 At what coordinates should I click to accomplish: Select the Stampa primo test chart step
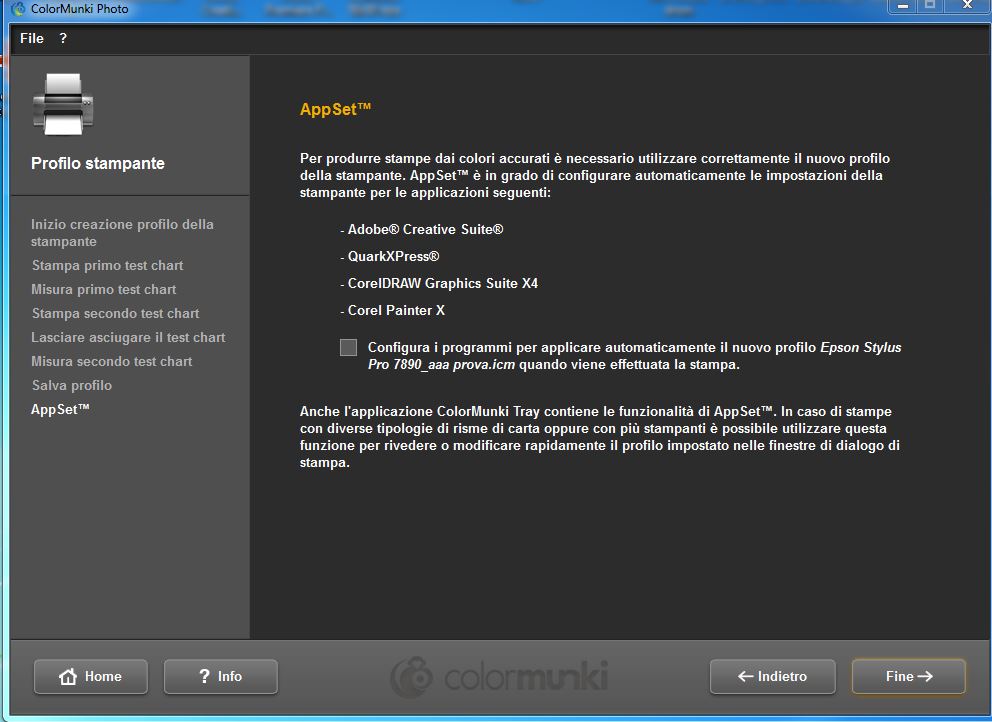pyautogui.click(x=108, y=266)
